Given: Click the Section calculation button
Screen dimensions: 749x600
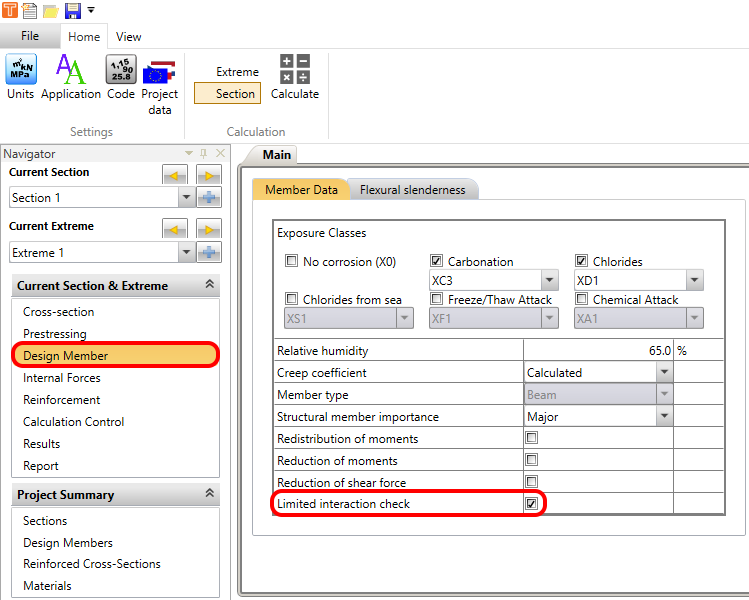Looking at the screenshot, I should point(235,93).
